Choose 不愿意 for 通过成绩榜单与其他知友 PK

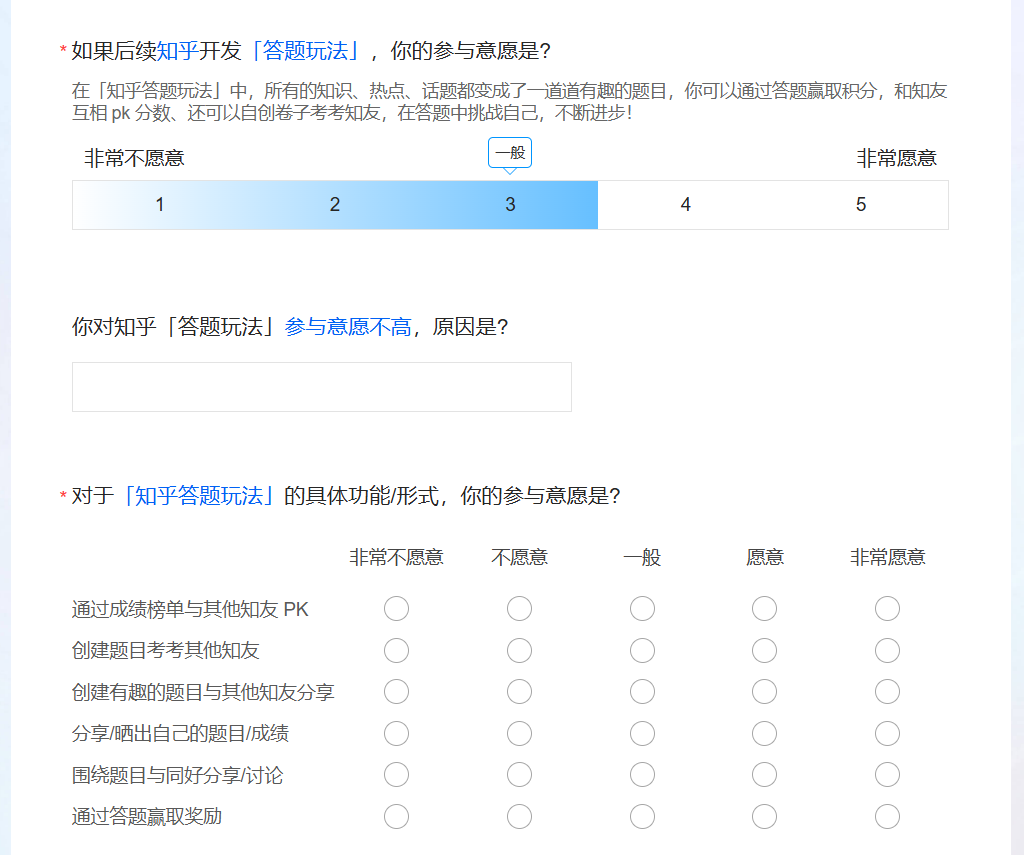pos(519,608)
